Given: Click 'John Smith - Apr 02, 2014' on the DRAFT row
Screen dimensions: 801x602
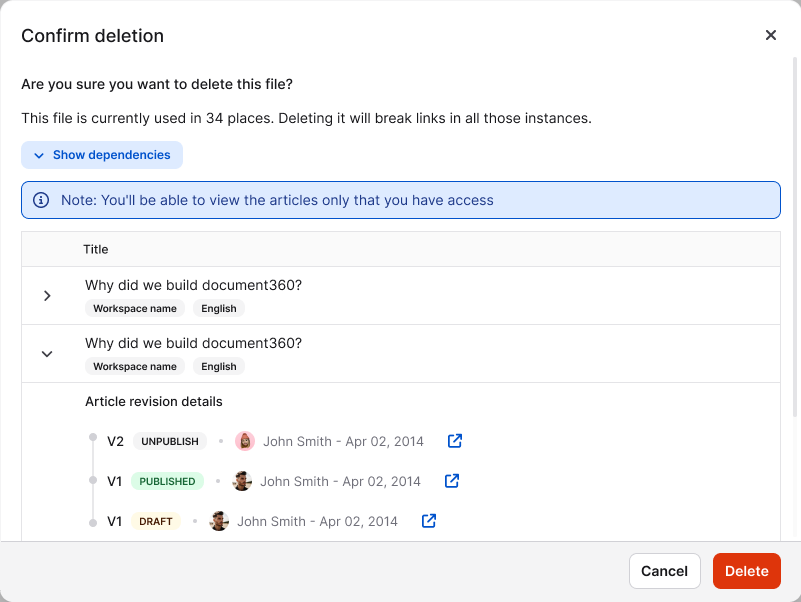Looking at the screenshot, I should (317, 521).
